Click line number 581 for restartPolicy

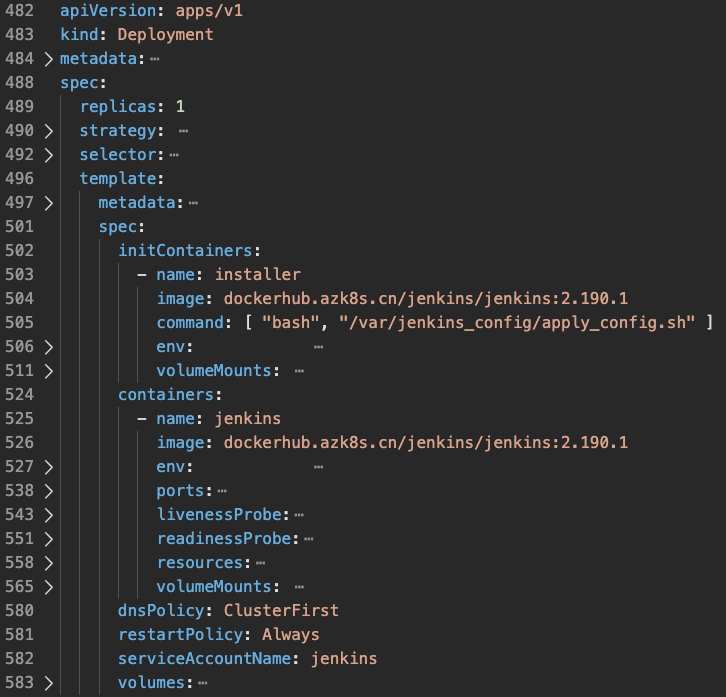click(x=18, y=635)
